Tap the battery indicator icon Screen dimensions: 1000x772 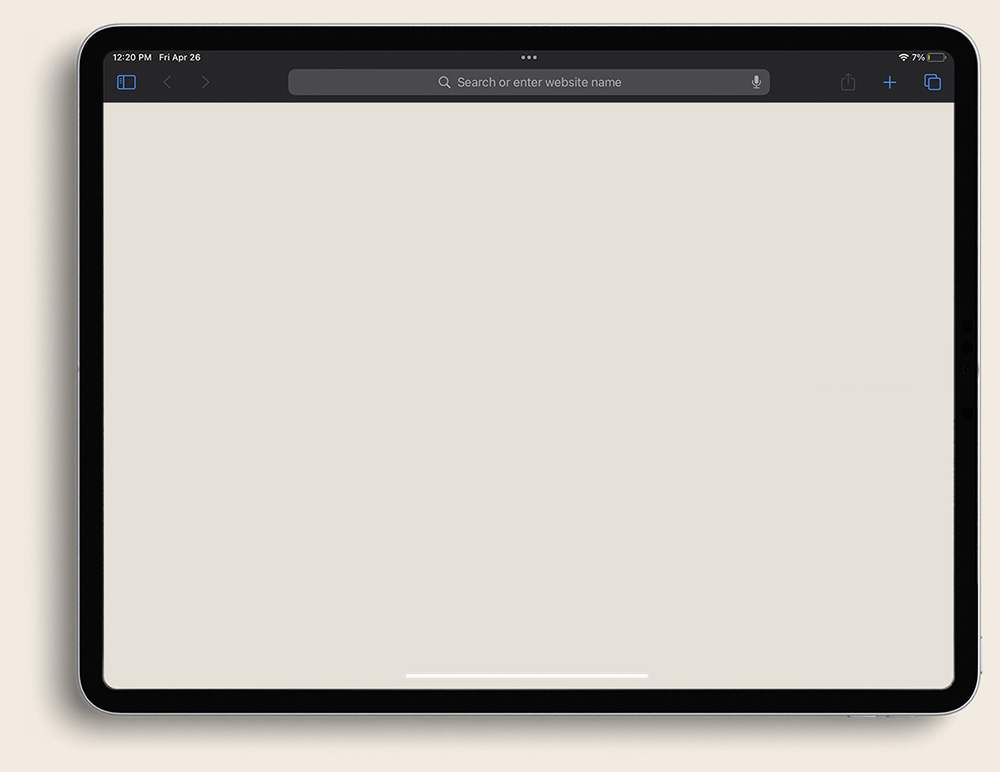[x=936, y=58]
